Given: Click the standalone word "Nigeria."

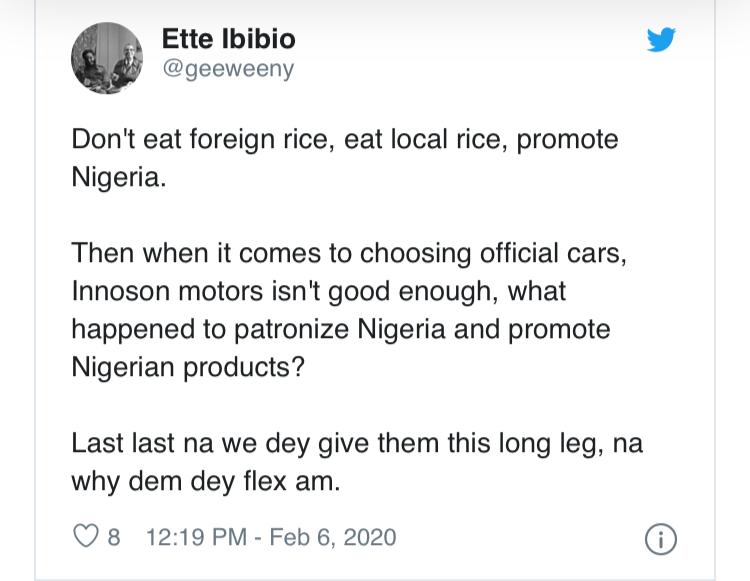Looking at the screenshot, I should tap(116, 180).
